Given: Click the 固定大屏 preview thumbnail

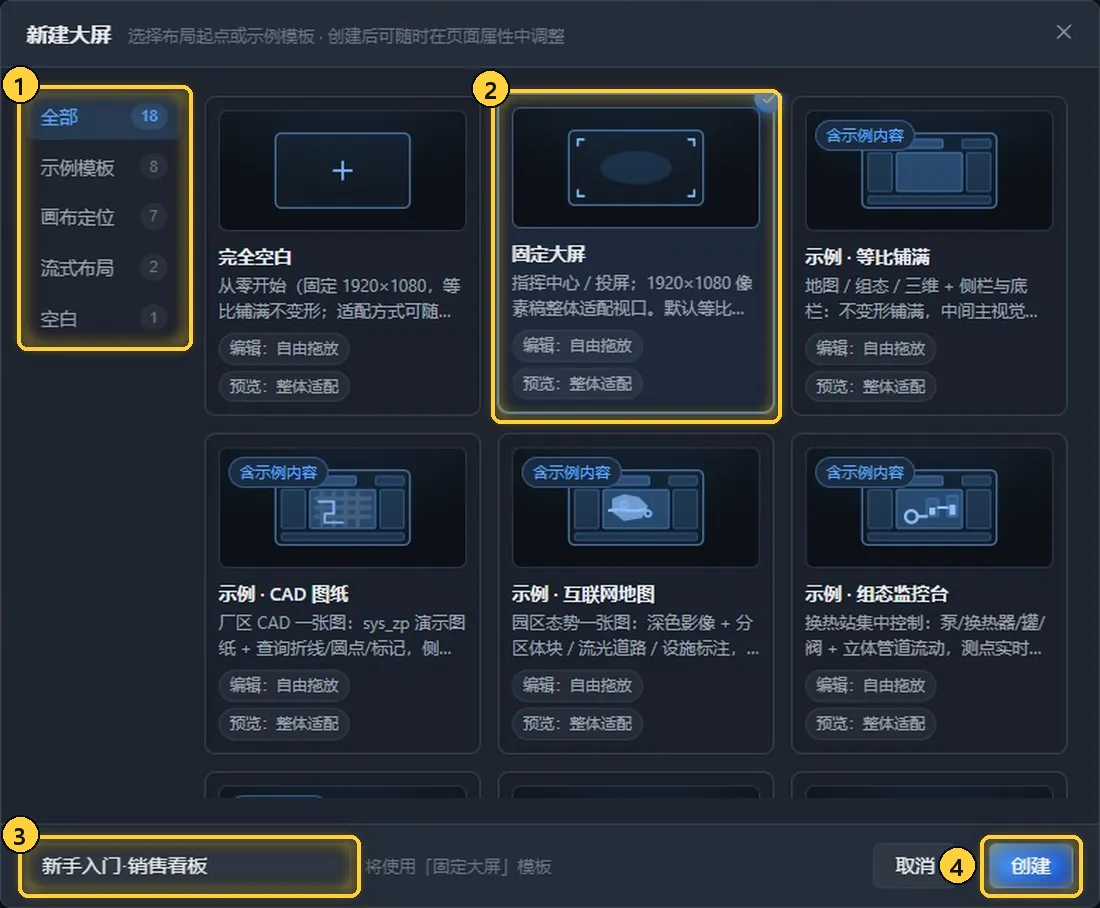Looking at the screenshot, I should click(x=636, y=168).
